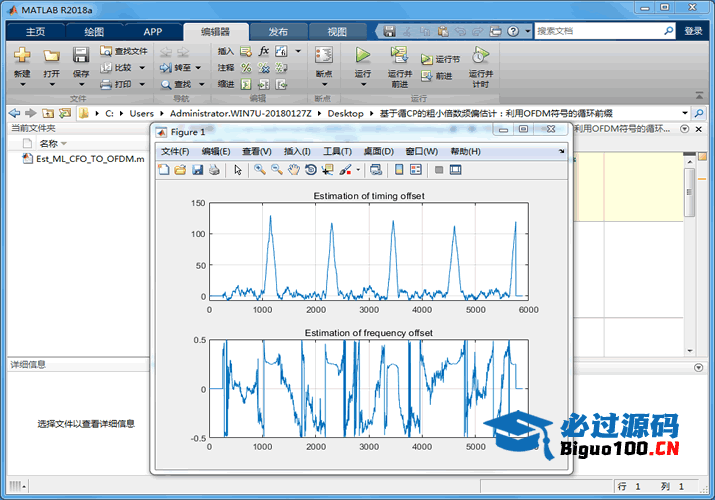Viewport: 715px width, 500px height.
Task: Click the Save (保存) floppy icon
Action: pyautogui.click(x=81, y=55)
